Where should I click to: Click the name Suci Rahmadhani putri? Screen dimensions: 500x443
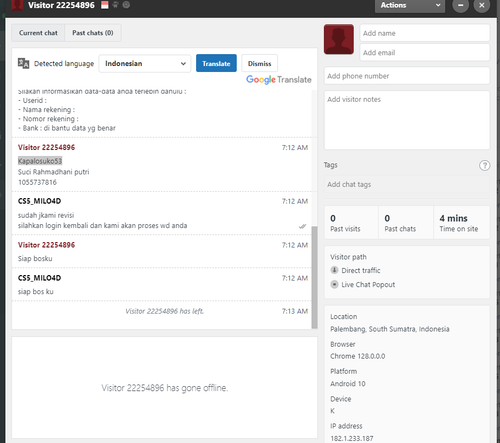coord(54,172)
